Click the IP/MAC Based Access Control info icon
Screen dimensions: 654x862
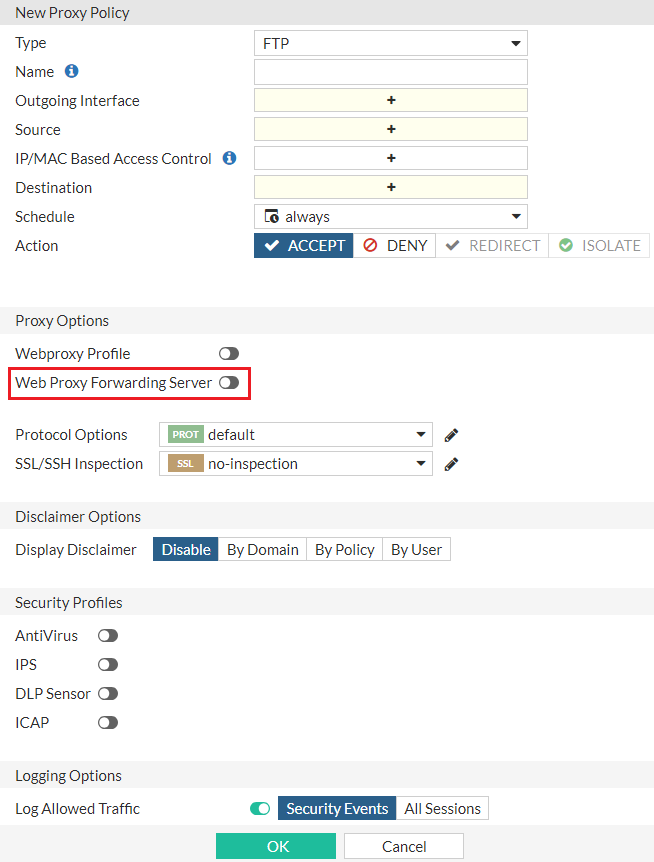click(230, 158)
